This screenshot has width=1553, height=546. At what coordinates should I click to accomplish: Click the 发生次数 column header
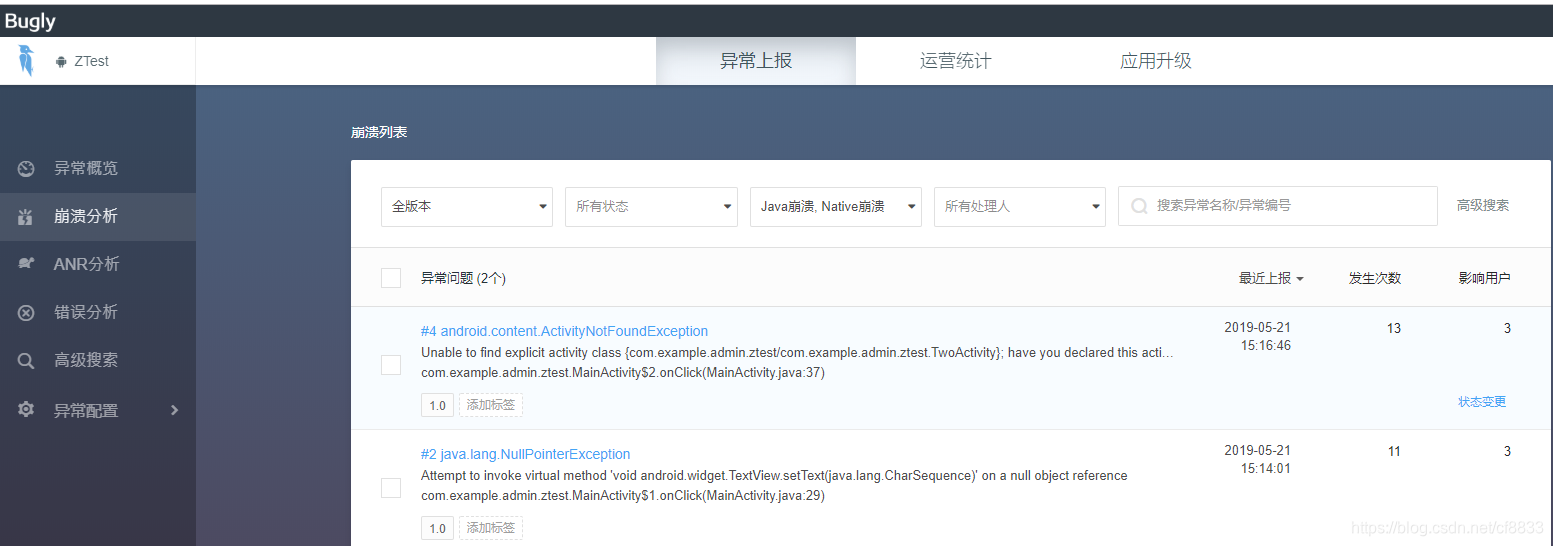click(1375, 278)
